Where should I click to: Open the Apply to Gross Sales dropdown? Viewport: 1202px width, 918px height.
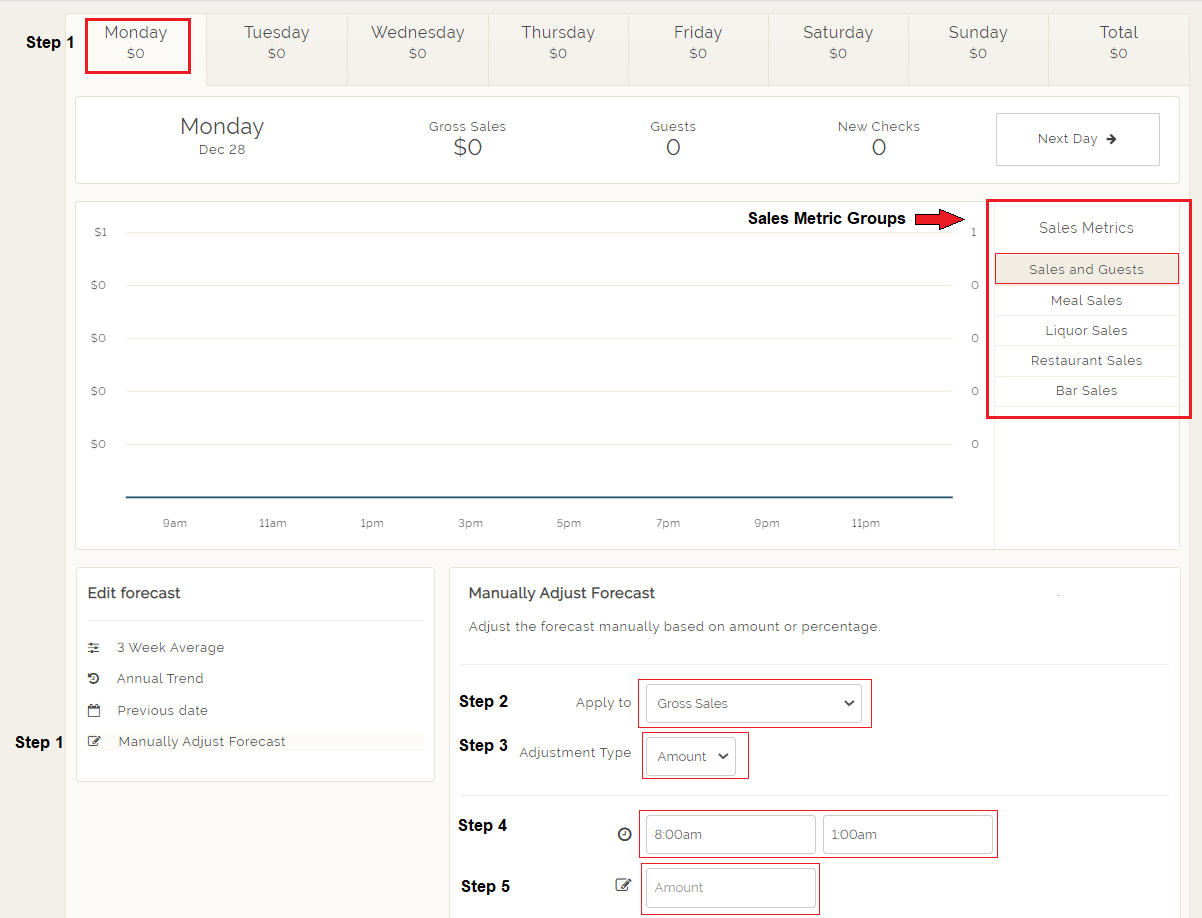point(754,703)
